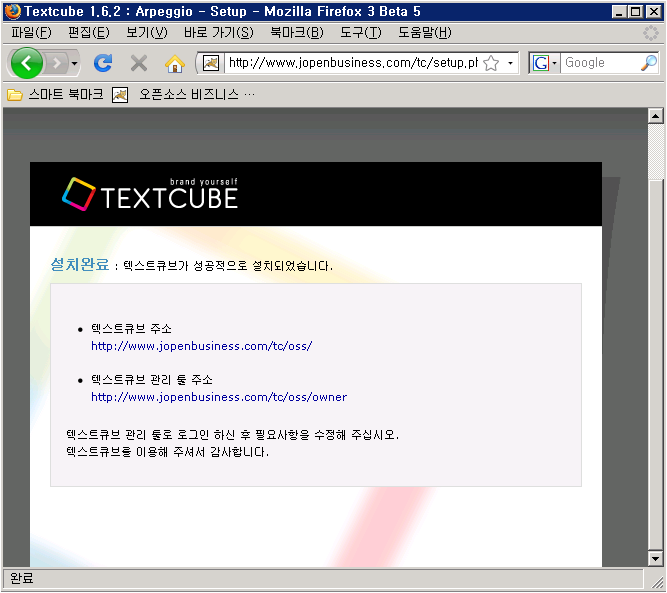Open the 오픈소스 비즈니스 bookmark

(183, 94)
